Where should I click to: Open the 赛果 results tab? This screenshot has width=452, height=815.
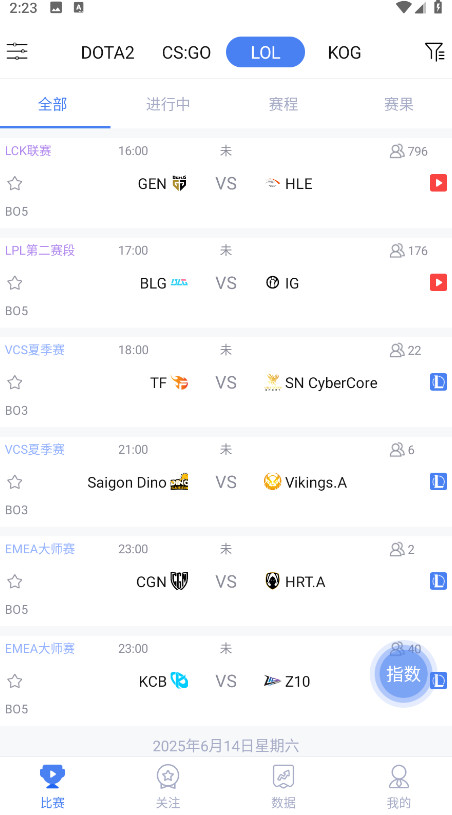[x=398, y=104]
